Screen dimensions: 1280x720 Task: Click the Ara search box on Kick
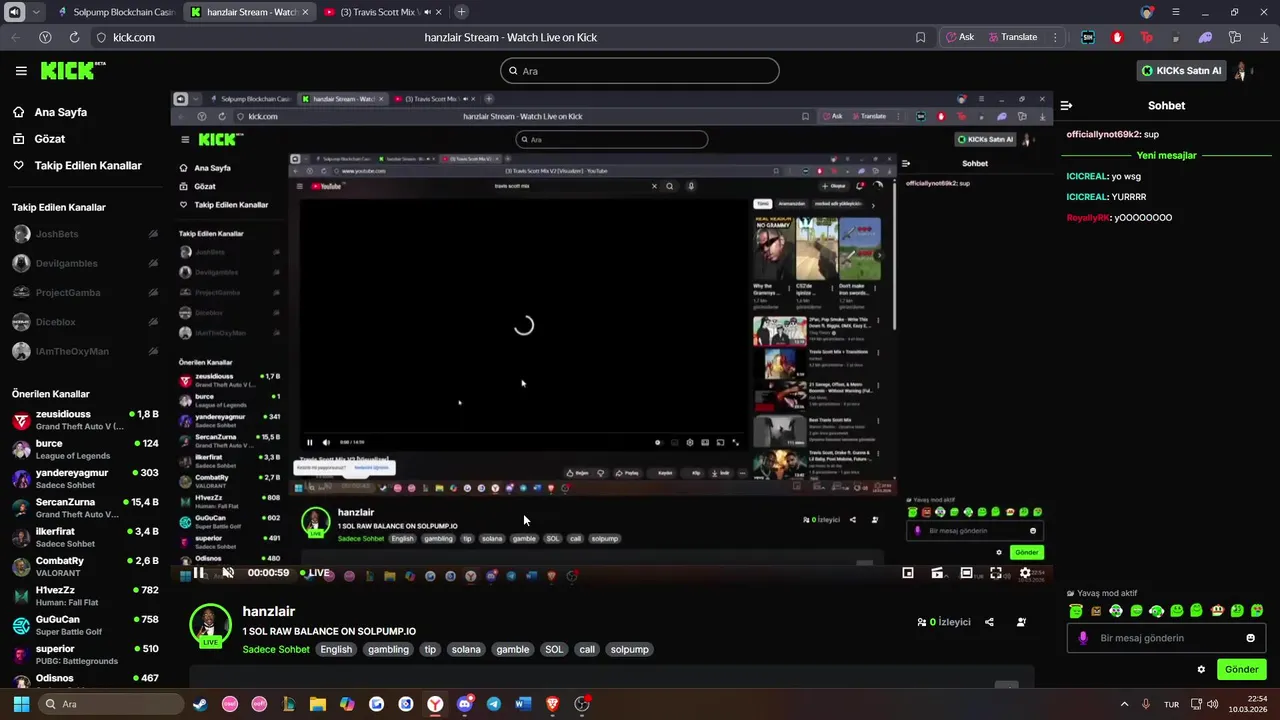point(640,71)
